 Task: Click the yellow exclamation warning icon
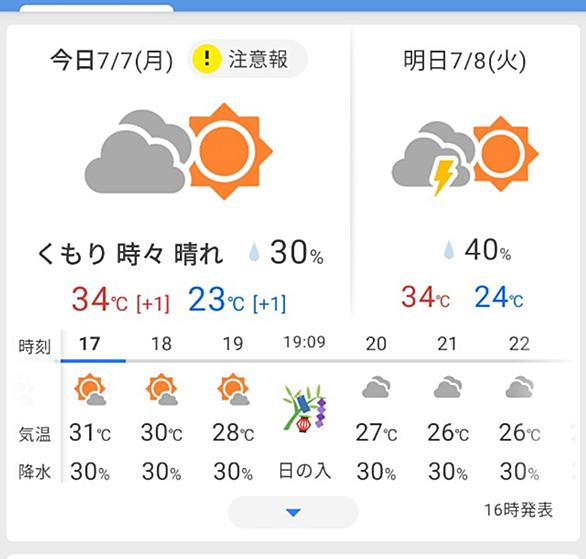tap(207, 59)
